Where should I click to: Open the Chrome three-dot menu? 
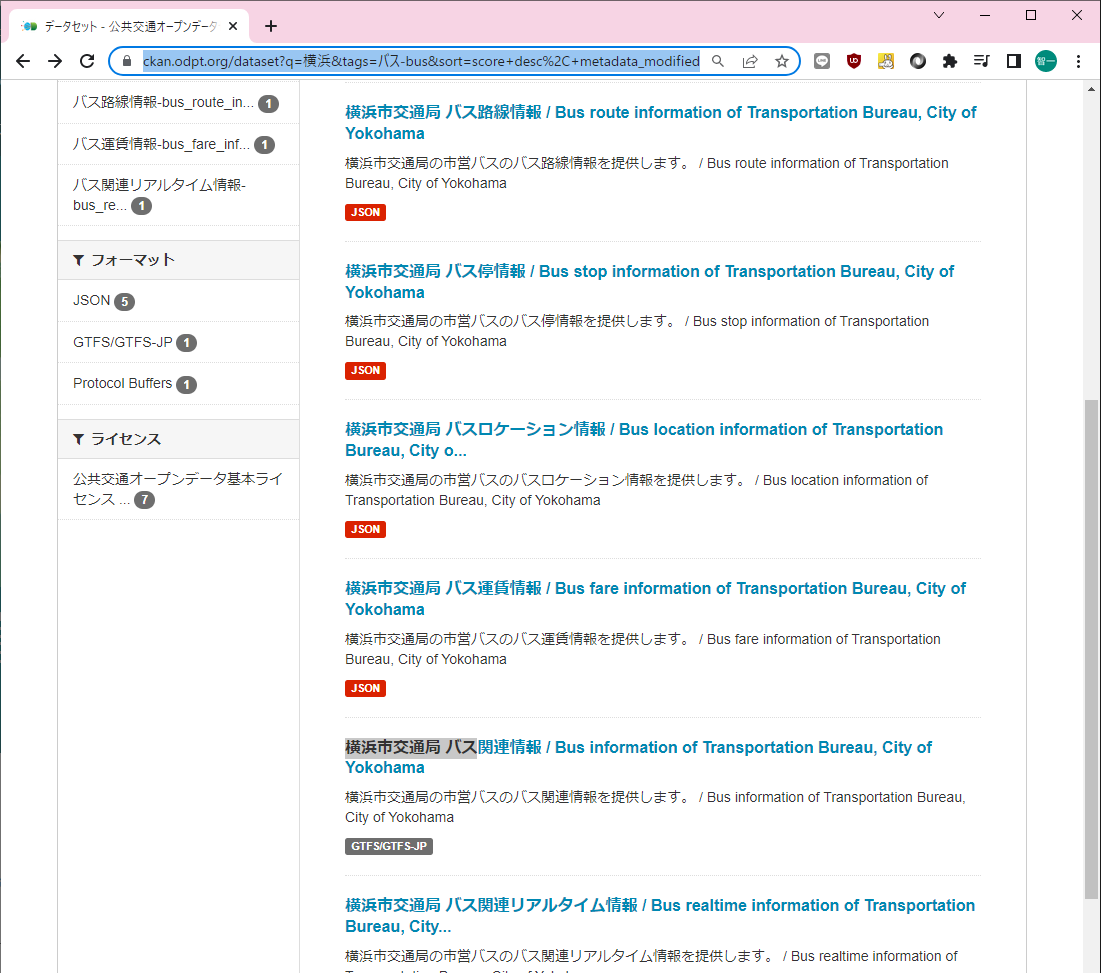click(1078, 61)
